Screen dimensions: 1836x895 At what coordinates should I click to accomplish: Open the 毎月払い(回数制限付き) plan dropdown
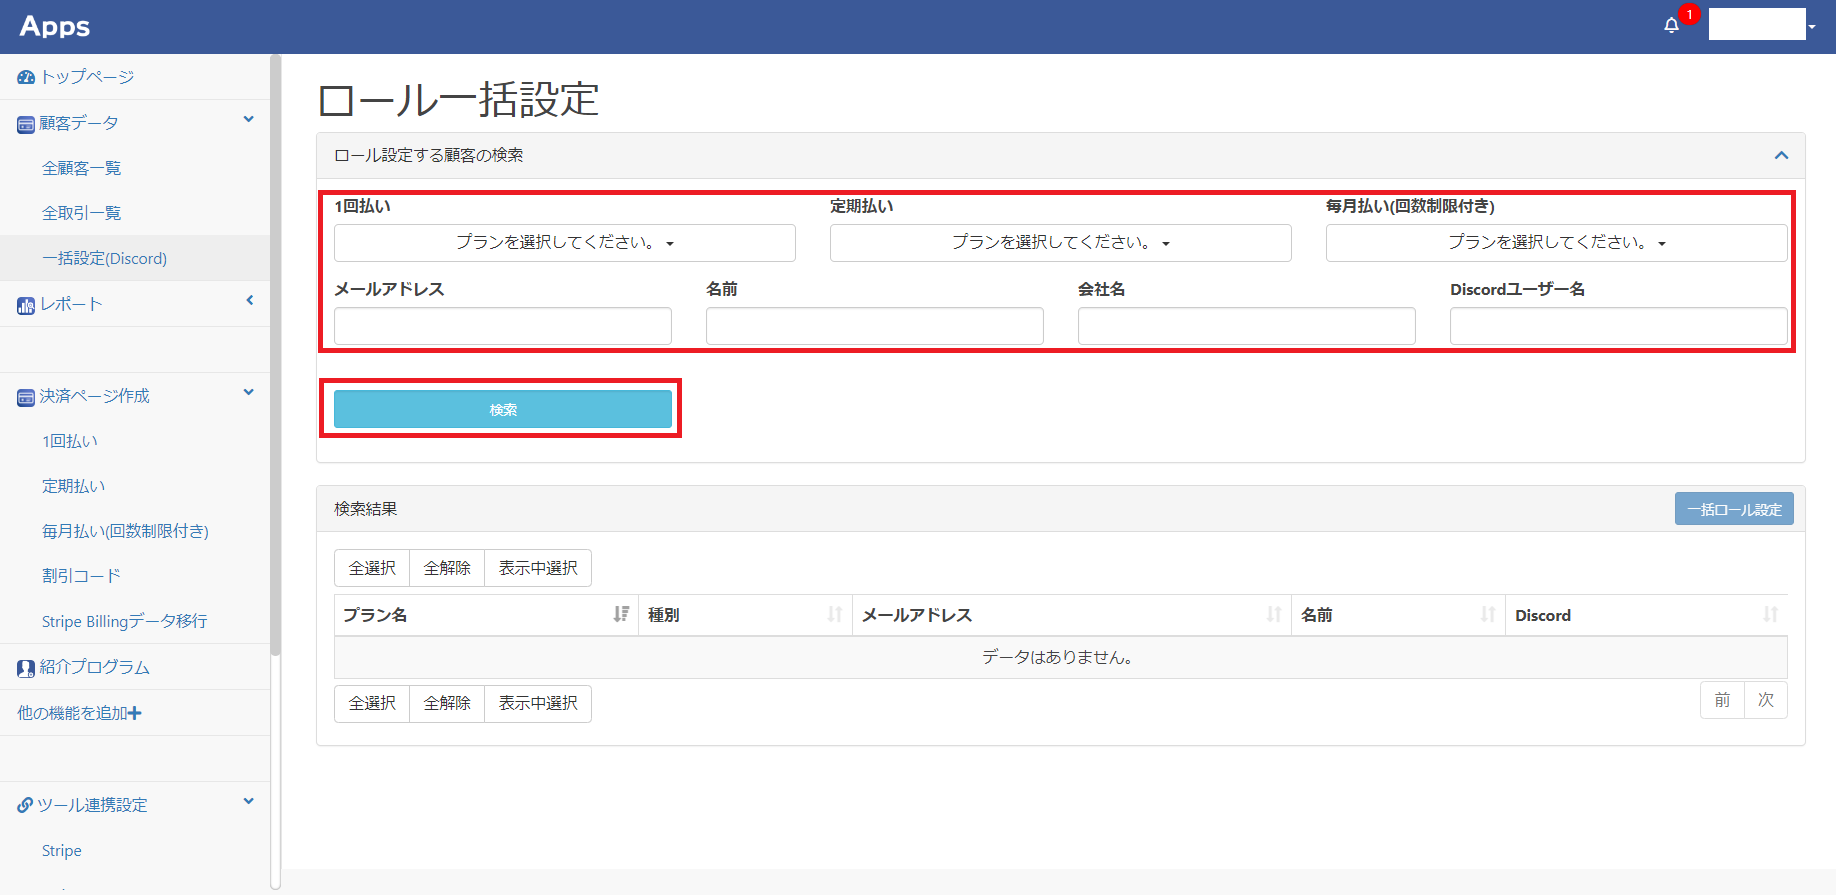click(1557, 243)
